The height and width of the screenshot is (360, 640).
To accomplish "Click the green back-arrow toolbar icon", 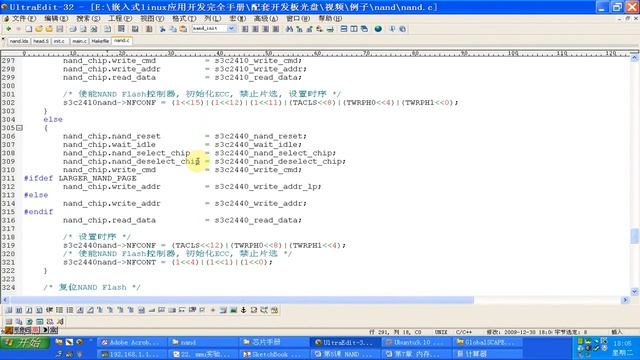I will pyautogui.click(x=9, y=29).
